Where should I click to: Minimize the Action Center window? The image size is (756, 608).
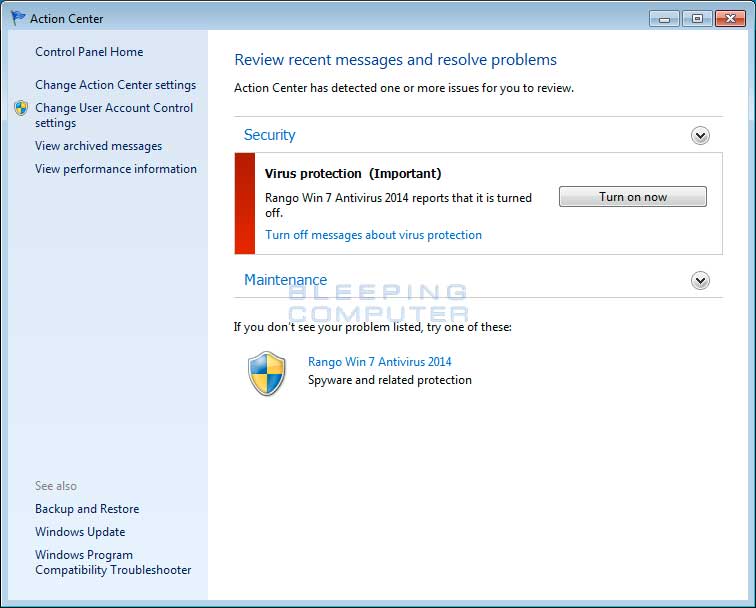point(664,19)
